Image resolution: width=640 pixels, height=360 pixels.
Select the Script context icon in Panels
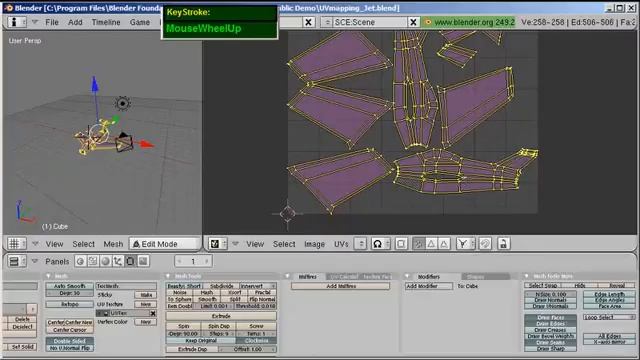click(x=93, y=261)
